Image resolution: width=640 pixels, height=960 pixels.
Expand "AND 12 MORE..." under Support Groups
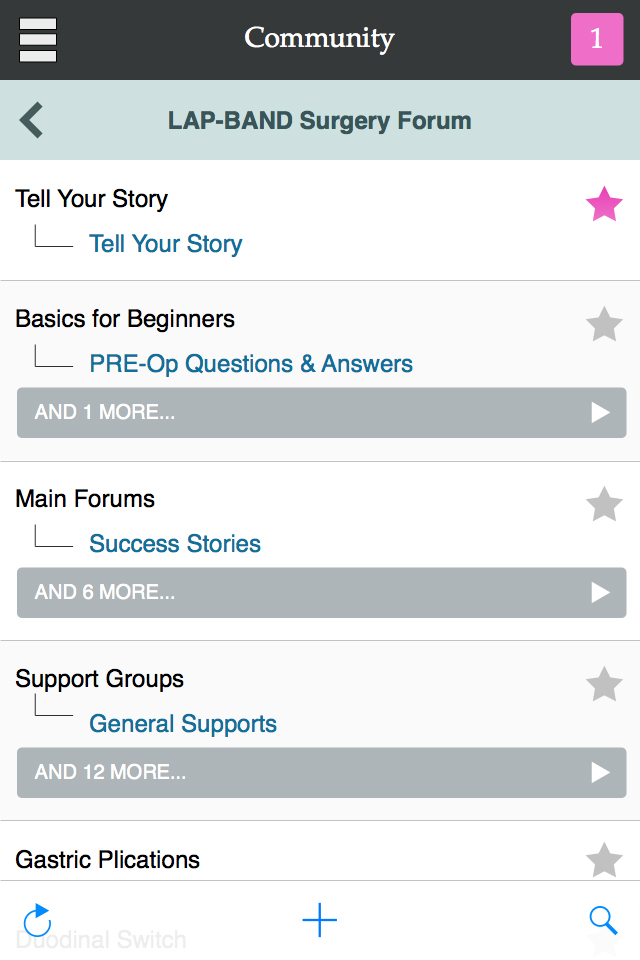tap(321, 773)
